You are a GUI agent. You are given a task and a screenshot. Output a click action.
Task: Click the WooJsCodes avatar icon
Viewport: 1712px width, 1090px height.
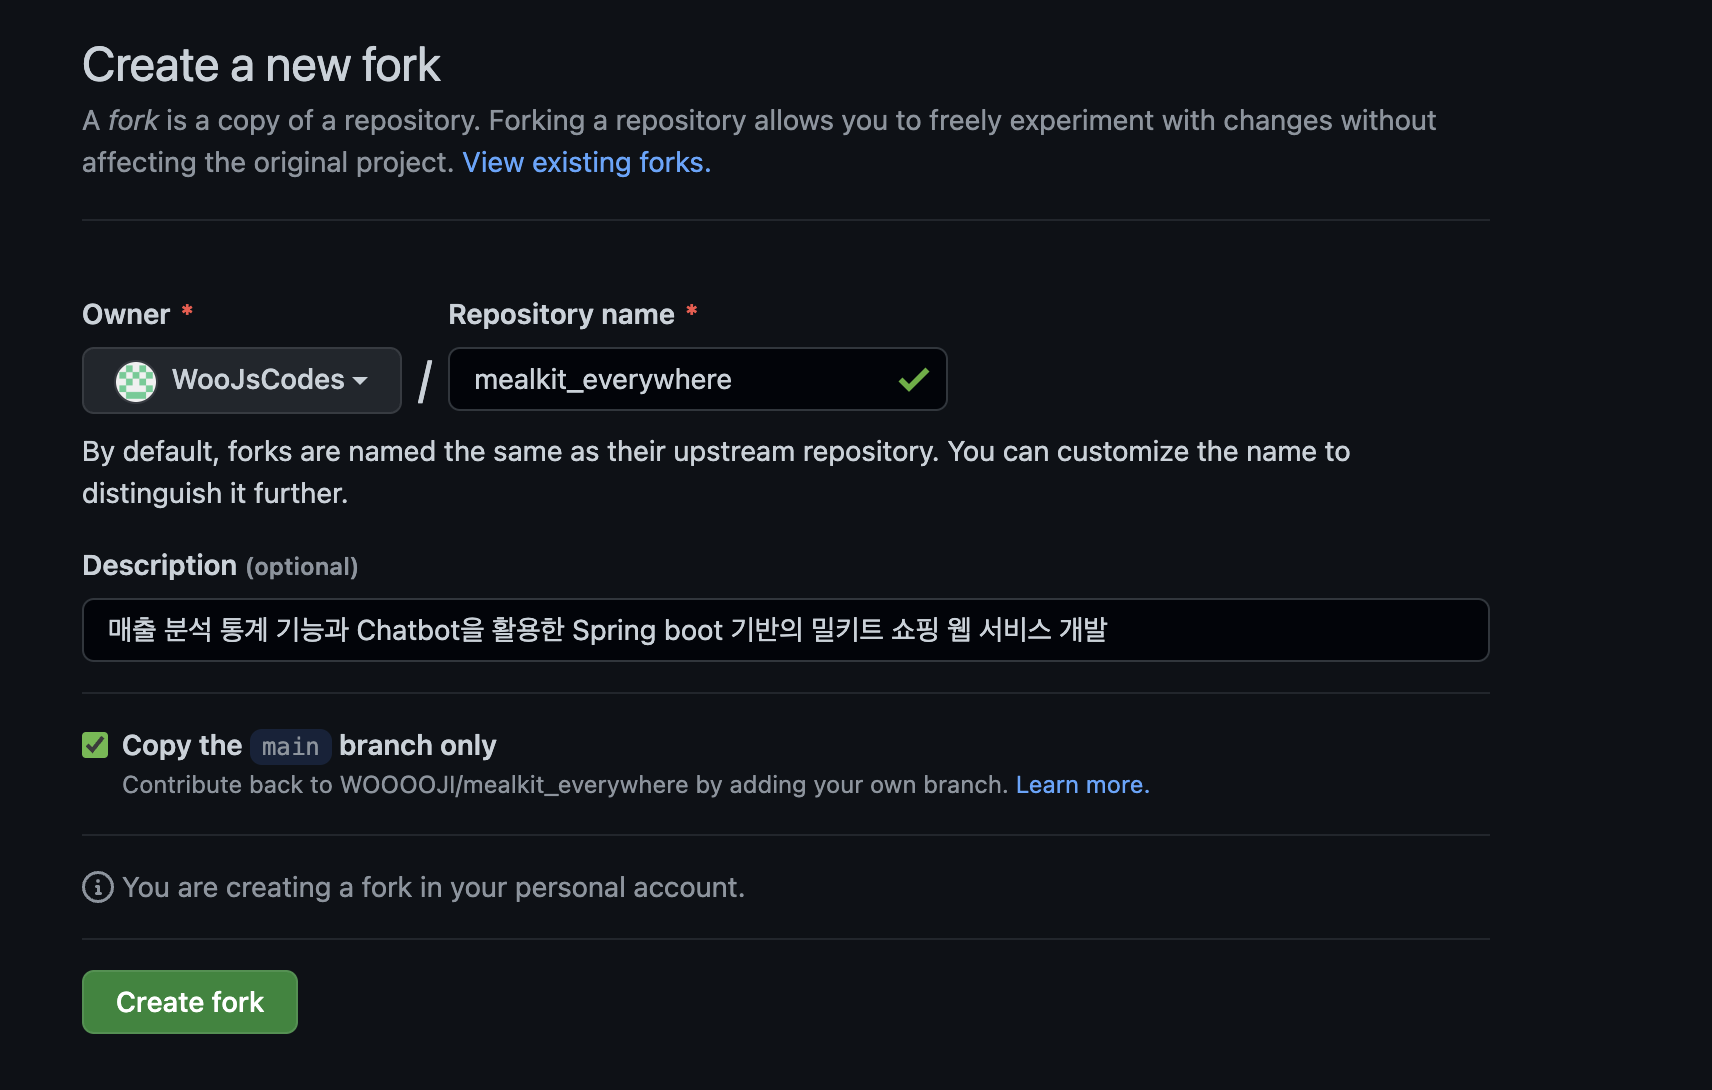(x=136, y=381)
